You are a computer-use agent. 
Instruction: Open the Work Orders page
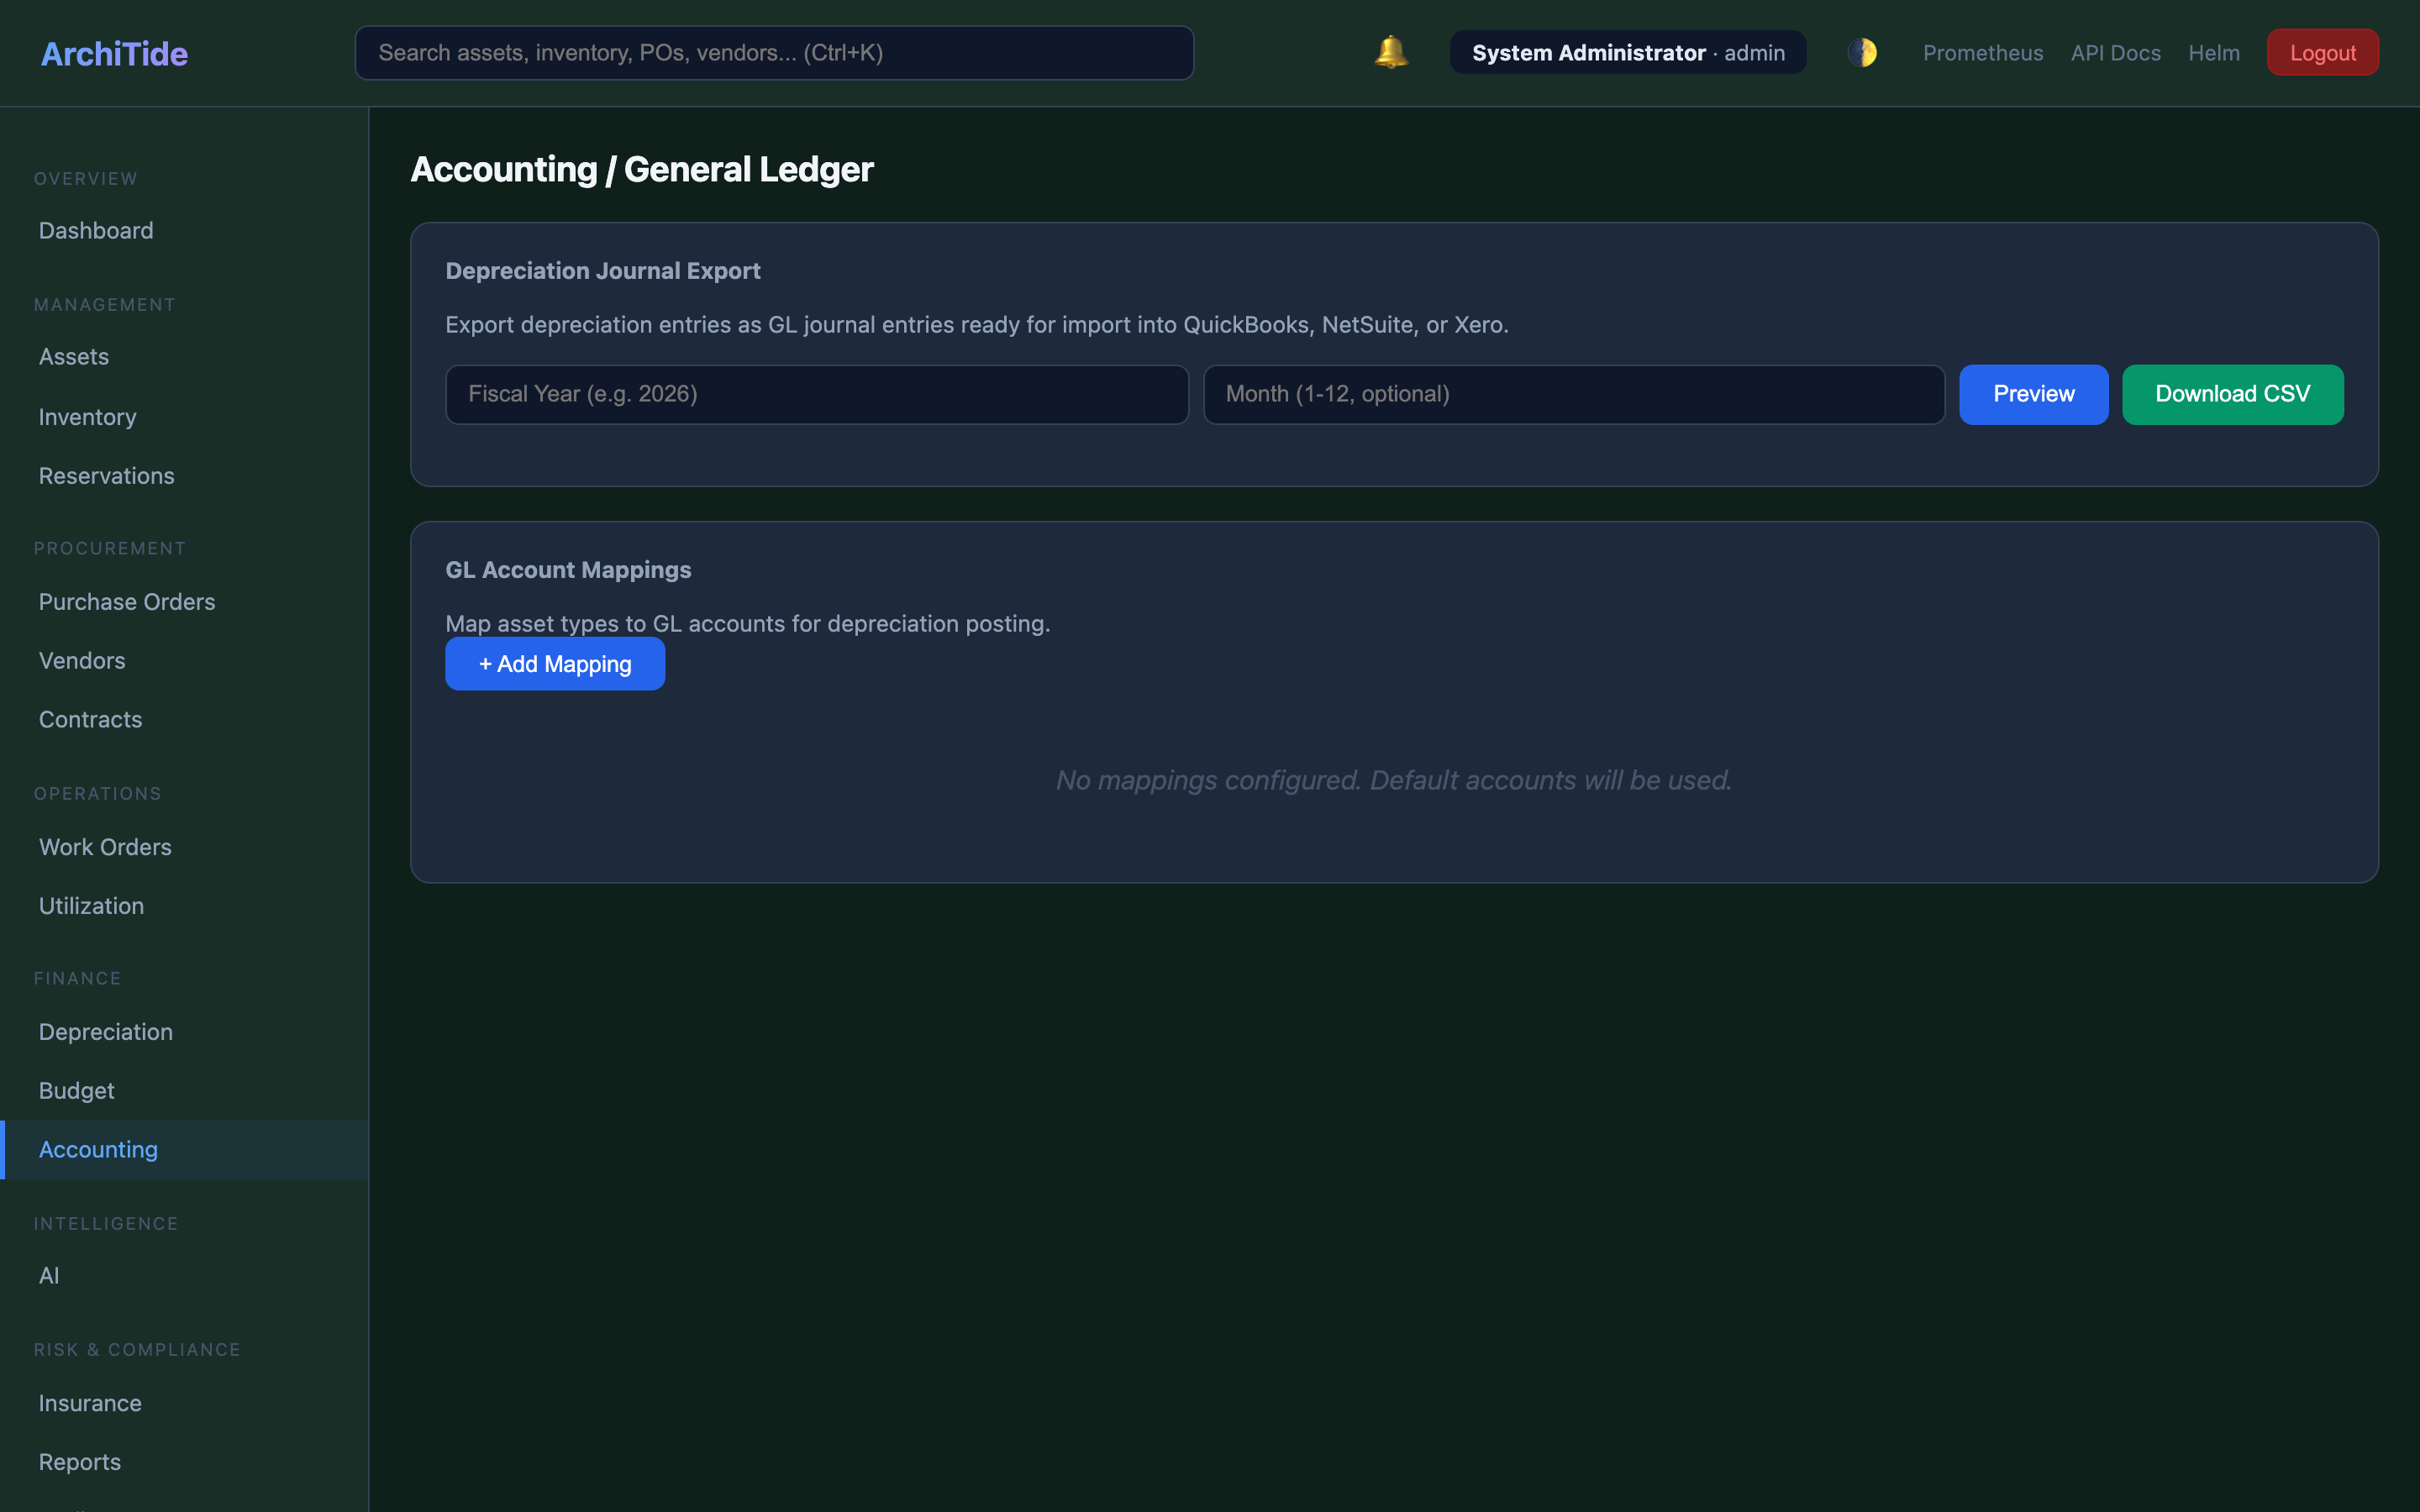pos(105,846)
